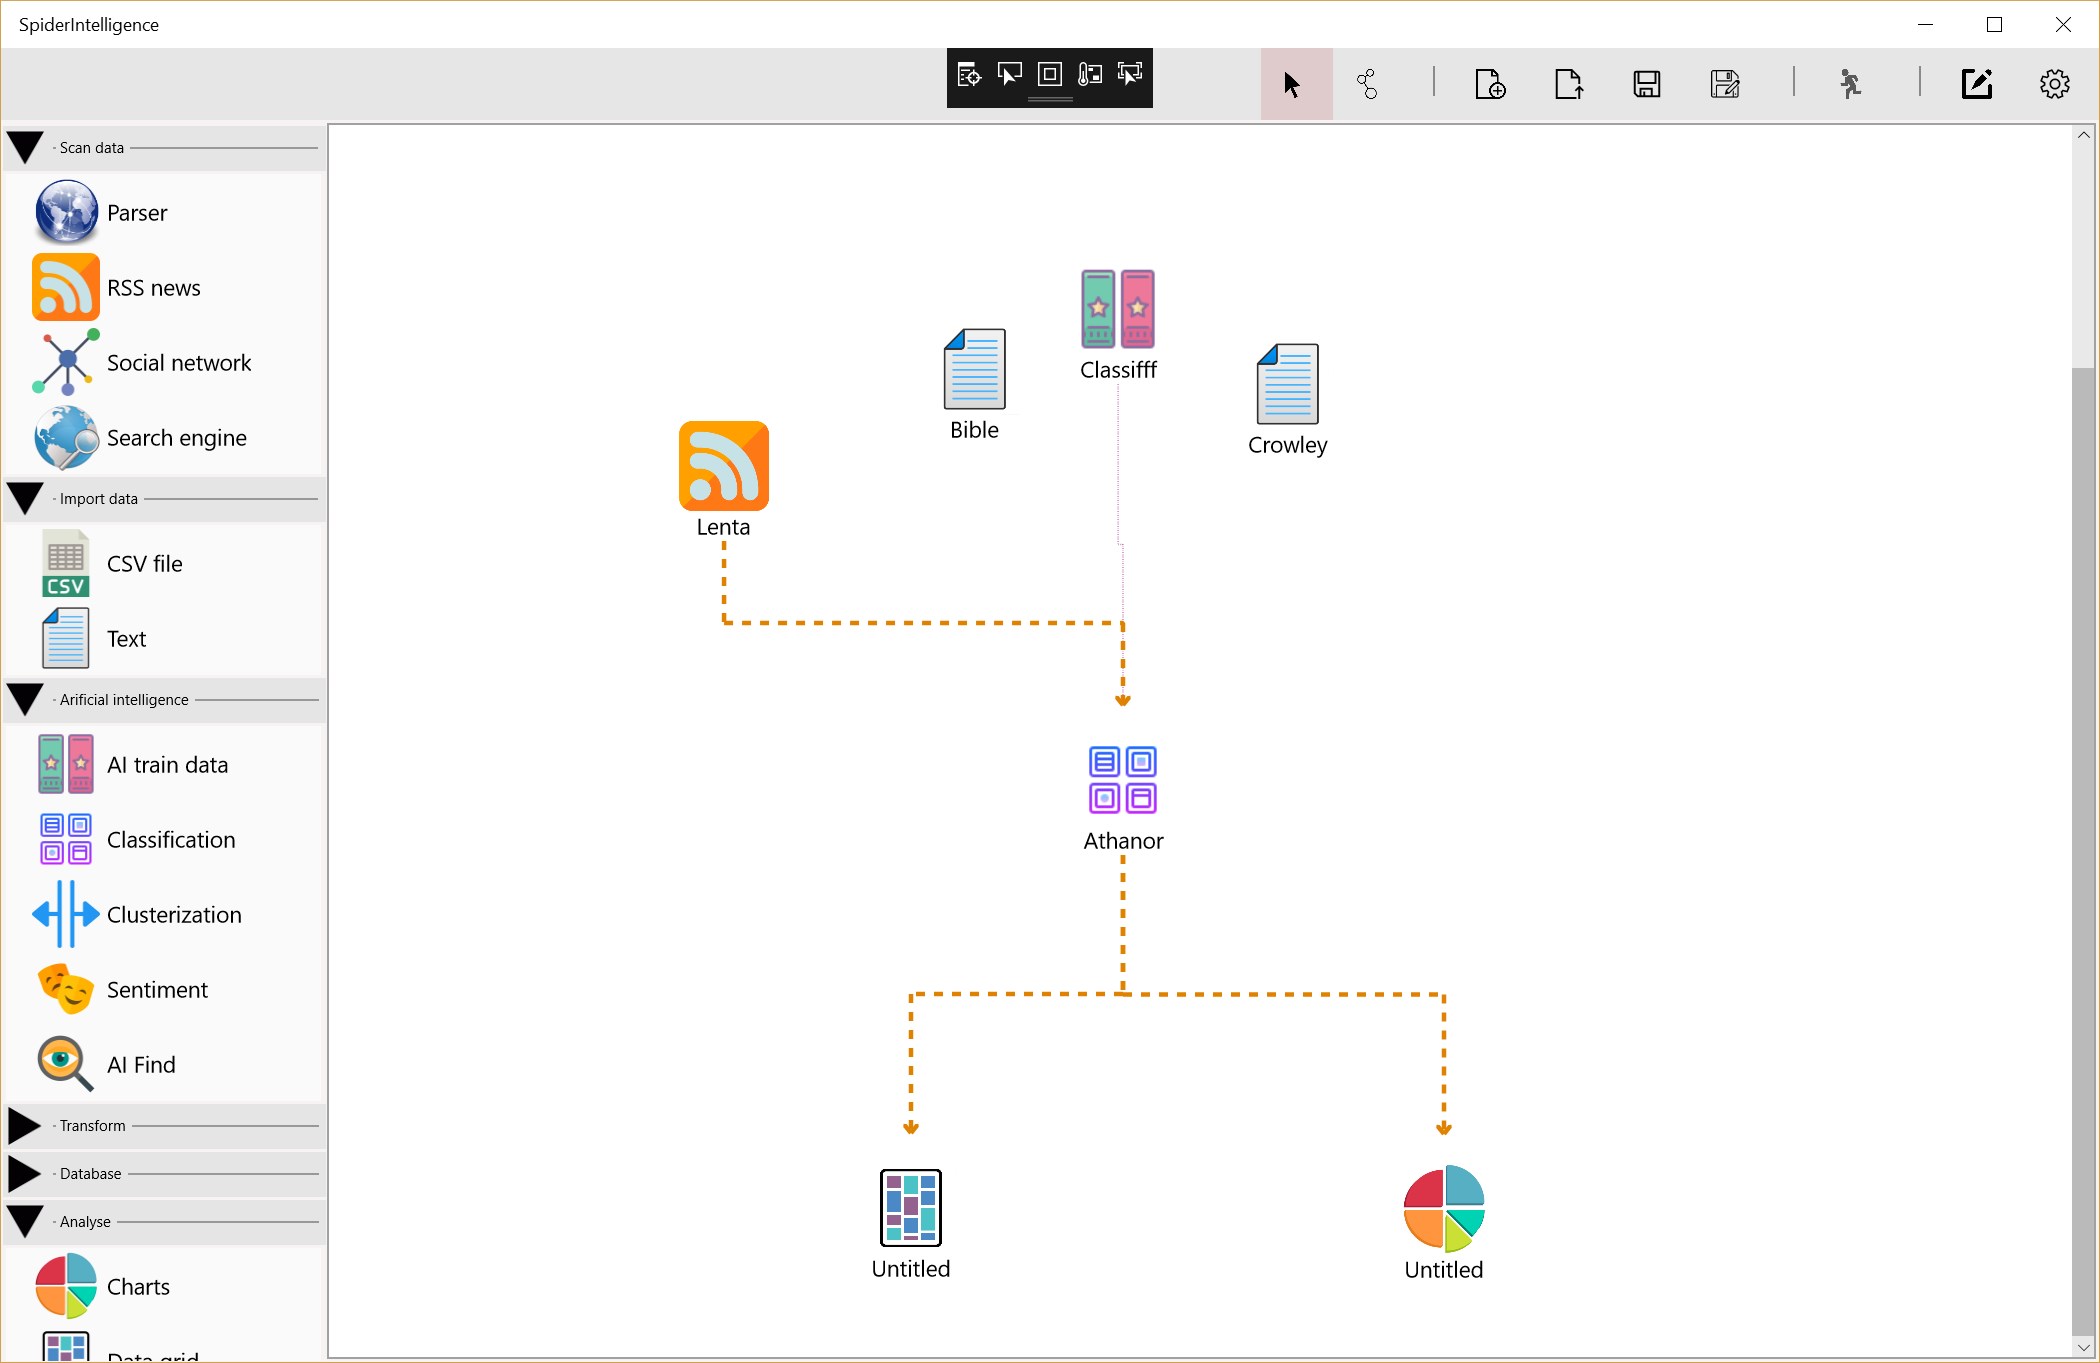Viewport: 2100px width, 1363px height.
Task: Click the Social network item
Action: point(178,363)
